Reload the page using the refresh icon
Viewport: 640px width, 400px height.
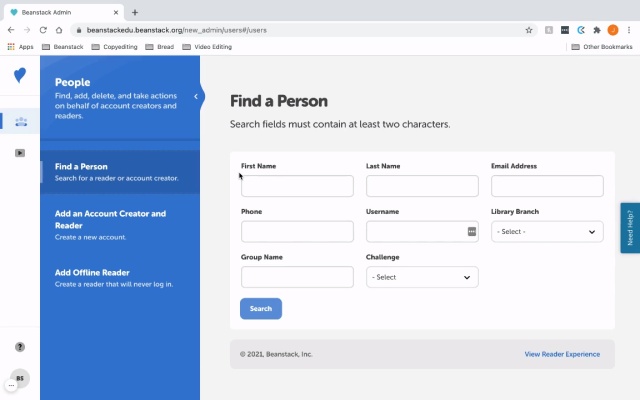tap(43, 30)
